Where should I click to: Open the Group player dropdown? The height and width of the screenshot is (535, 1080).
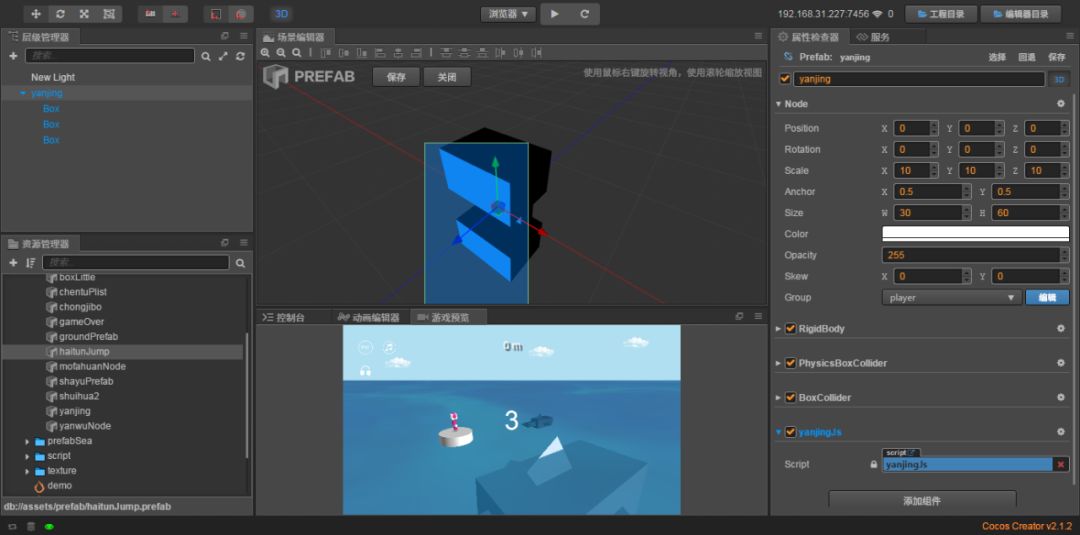pyautogui.click(x=952, y=298)
